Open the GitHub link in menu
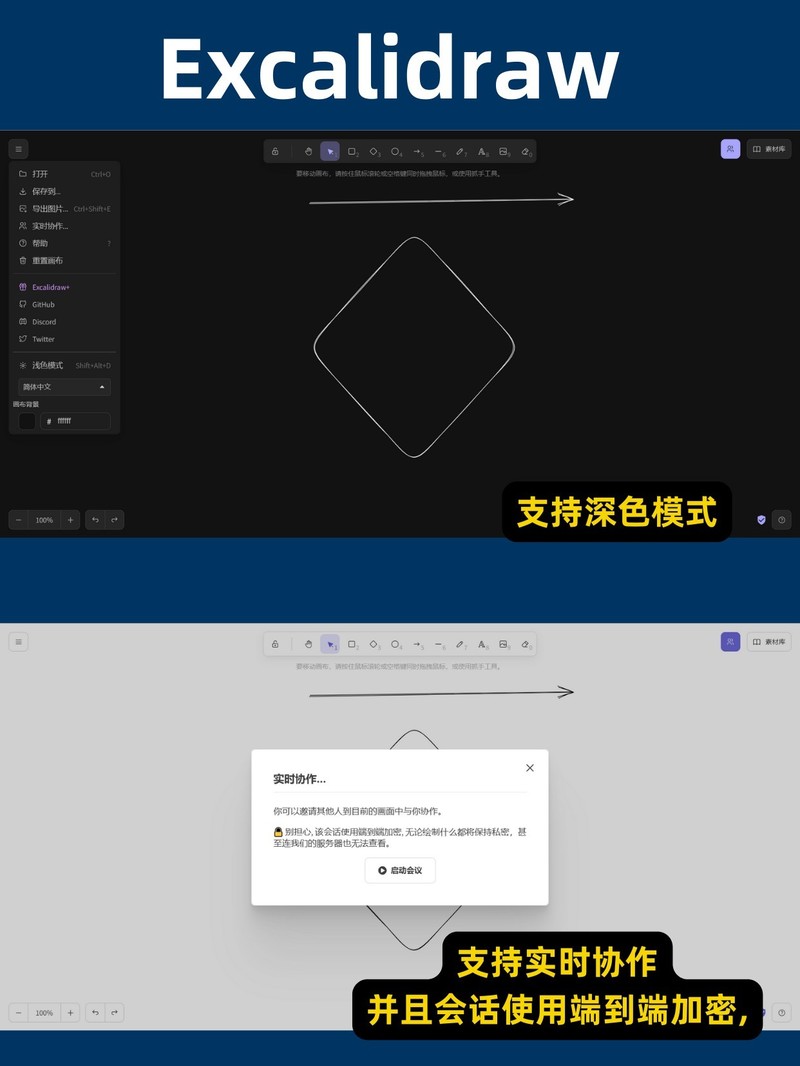The image size is (800, 1066). coord(65,305)
